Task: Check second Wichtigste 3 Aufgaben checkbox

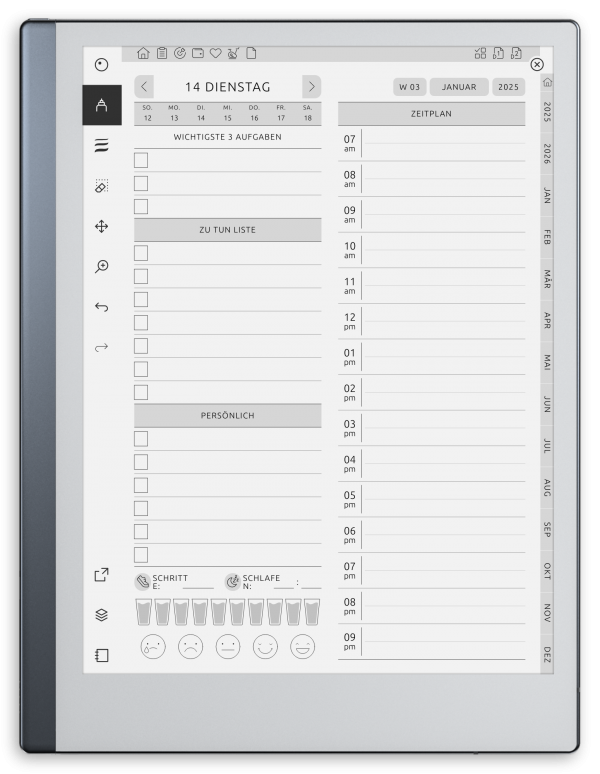Action: click(x=141, y=184)
